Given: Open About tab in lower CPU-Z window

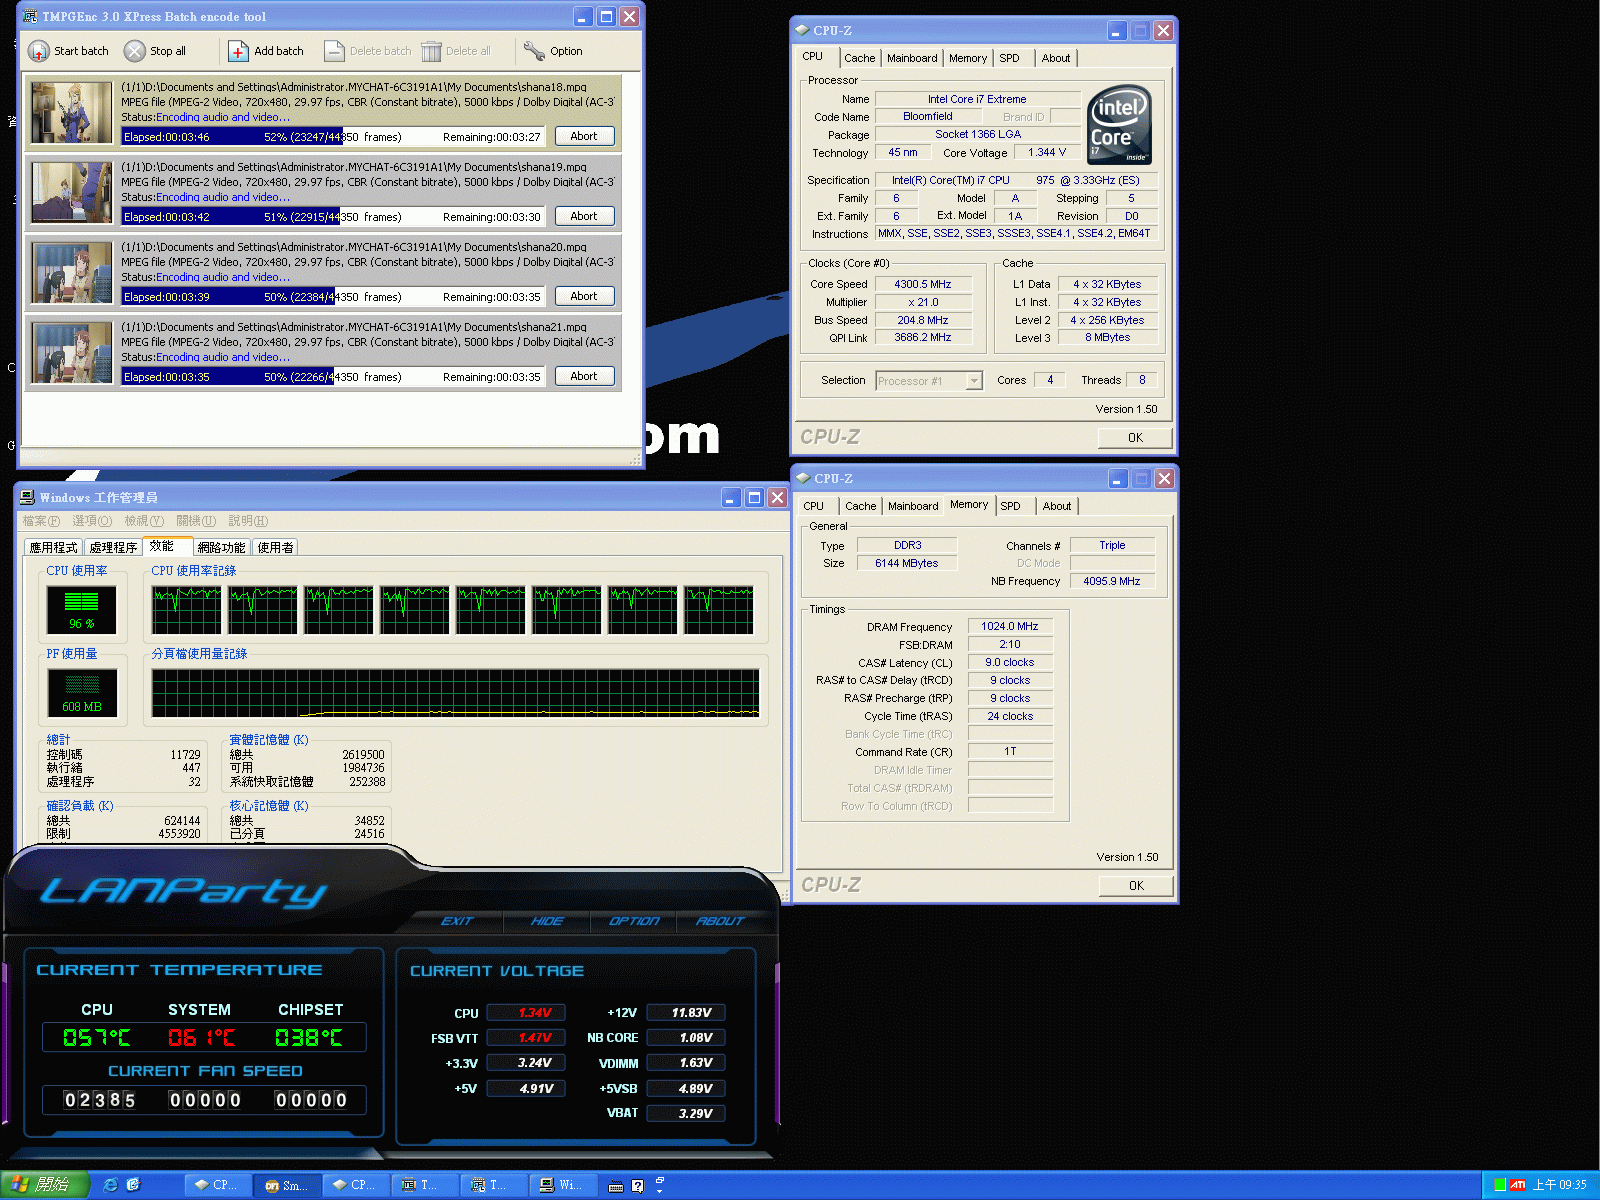Looking at the screenshot, I should (1057, 506).
